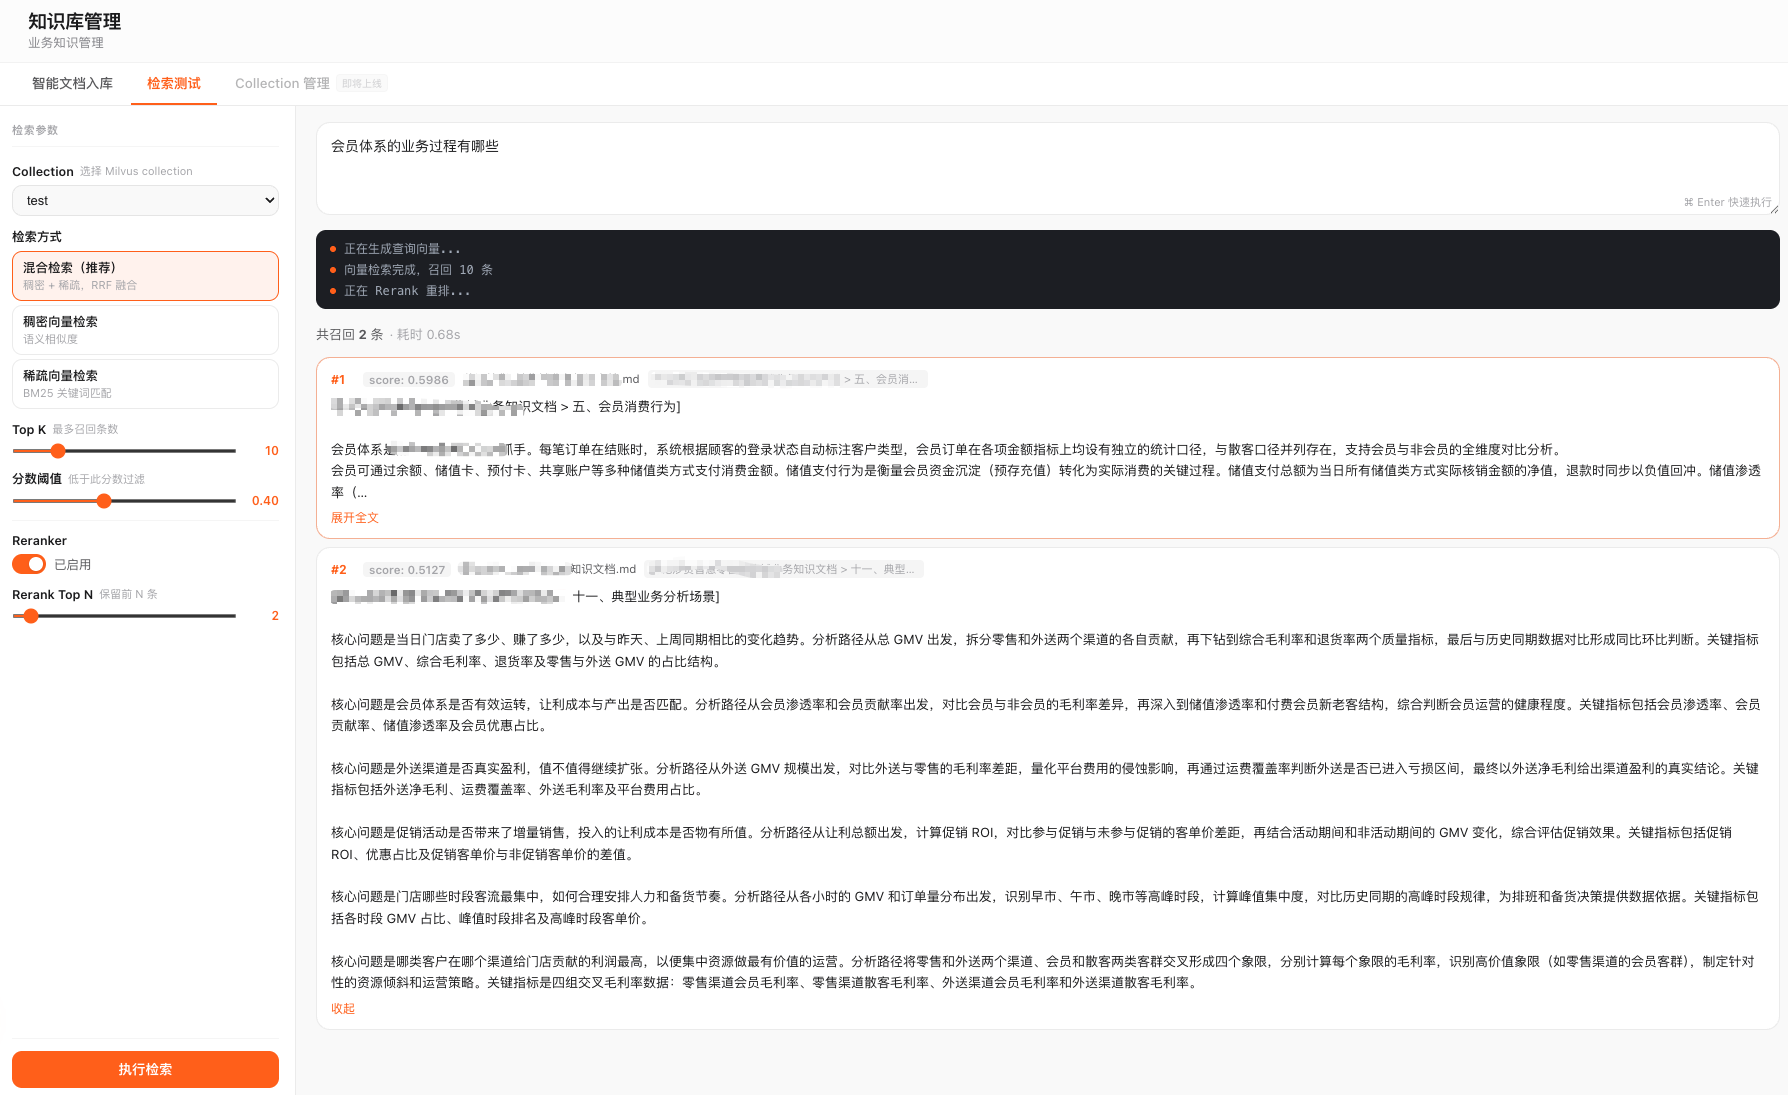Click the 分数阈值 value 0.40
1788x1095 pixels.
click(265, 501)
